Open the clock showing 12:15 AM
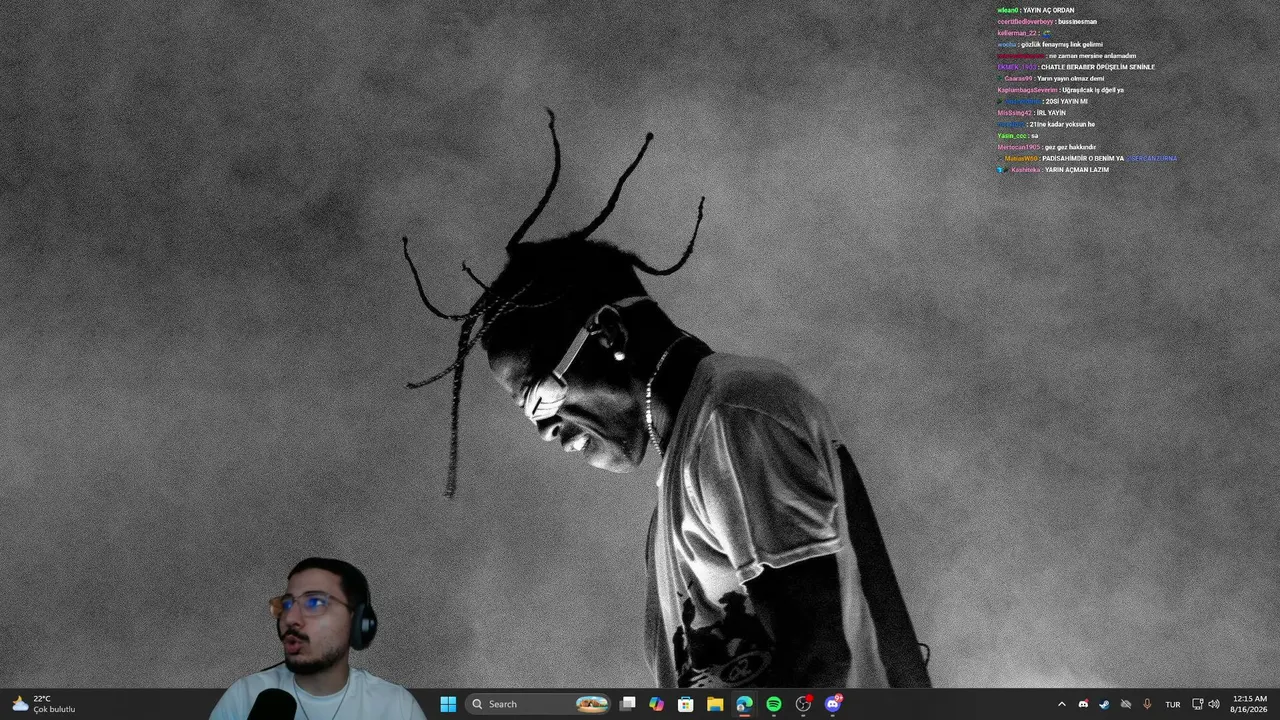 pos(1249,704)
